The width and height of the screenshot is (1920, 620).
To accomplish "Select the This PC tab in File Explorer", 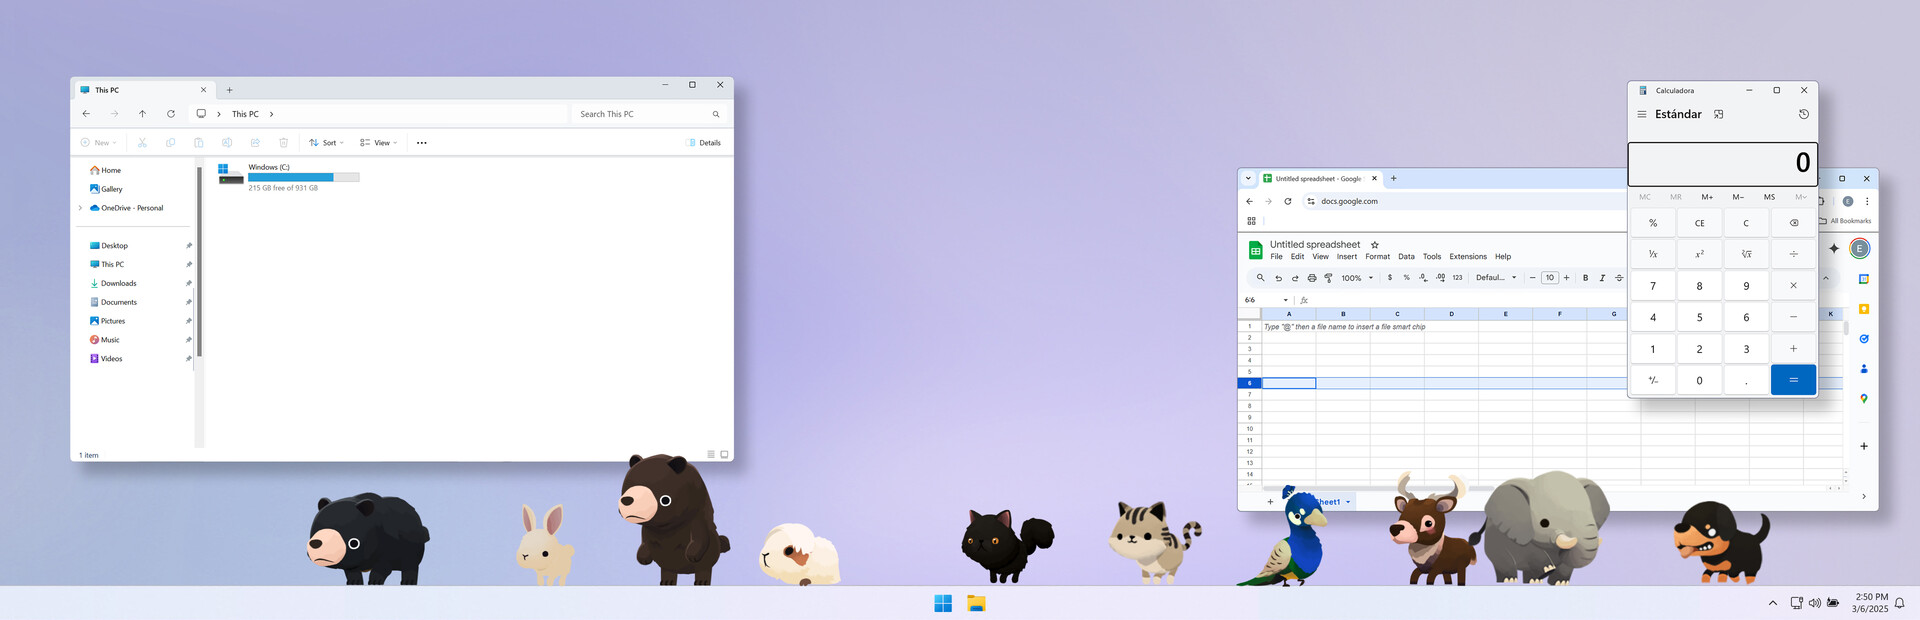I will click(x=145, y=90).
